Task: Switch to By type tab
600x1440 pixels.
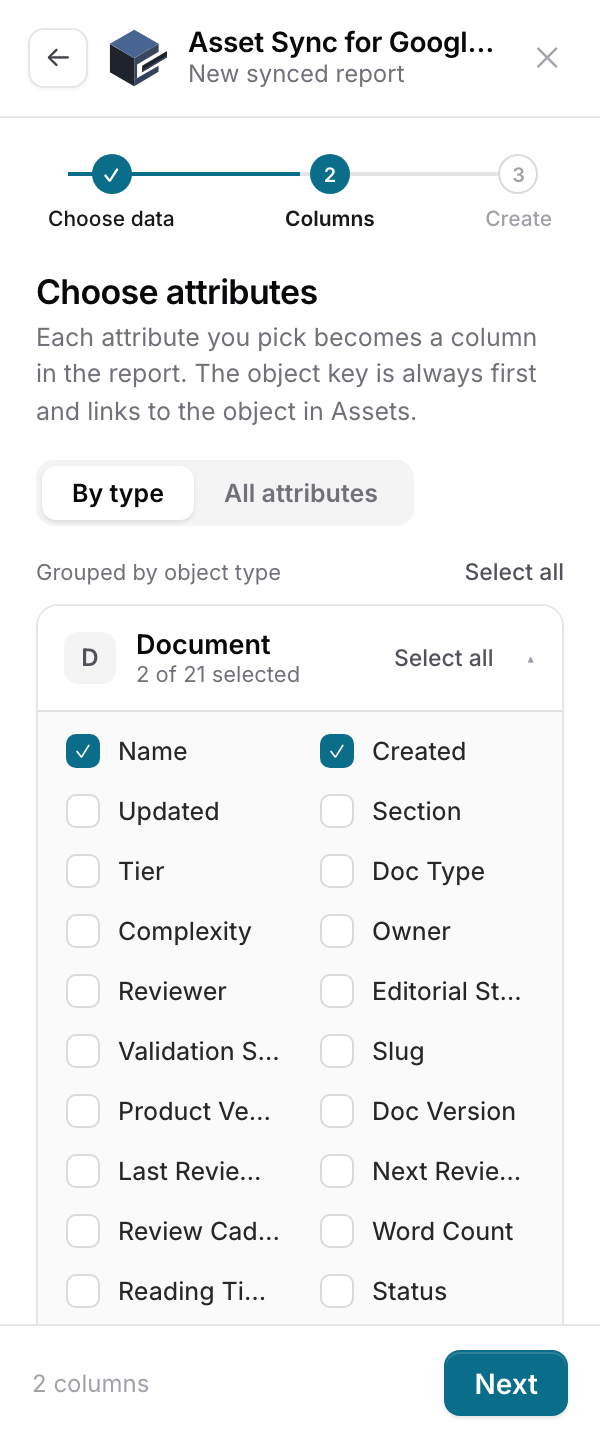Action: (118, 493)
